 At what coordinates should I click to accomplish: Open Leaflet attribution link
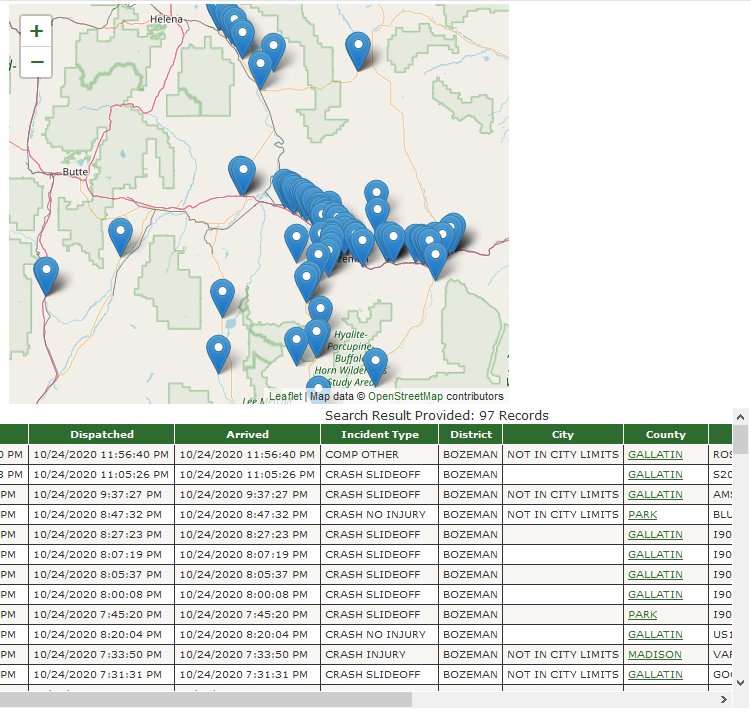(285, 396)
